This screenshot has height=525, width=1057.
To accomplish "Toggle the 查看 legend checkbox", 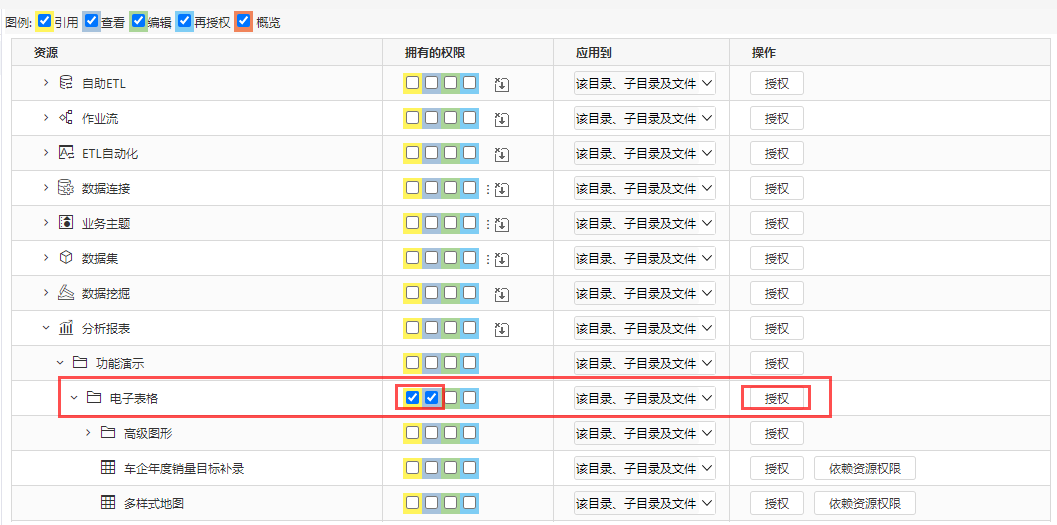I will pos(92,21).
